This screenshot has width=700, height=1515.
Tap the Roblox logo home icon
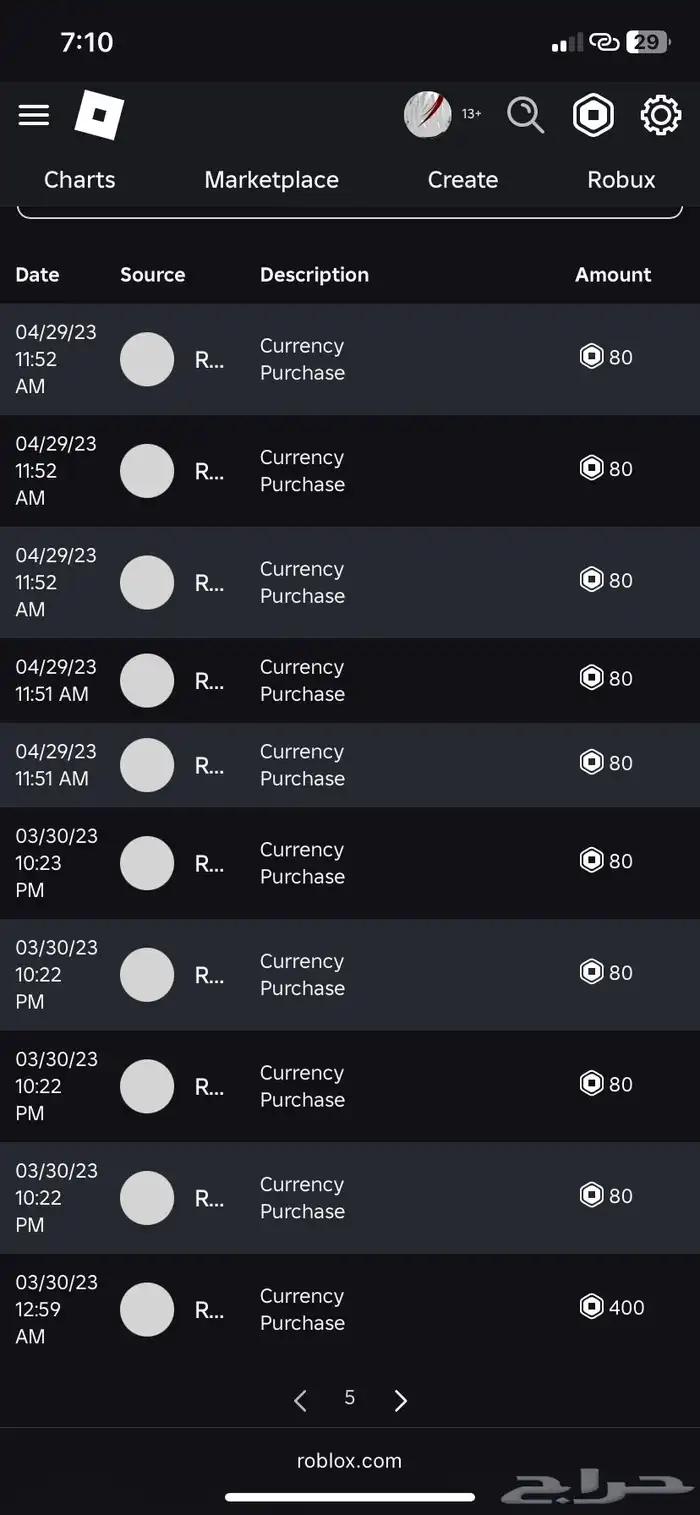99,116
